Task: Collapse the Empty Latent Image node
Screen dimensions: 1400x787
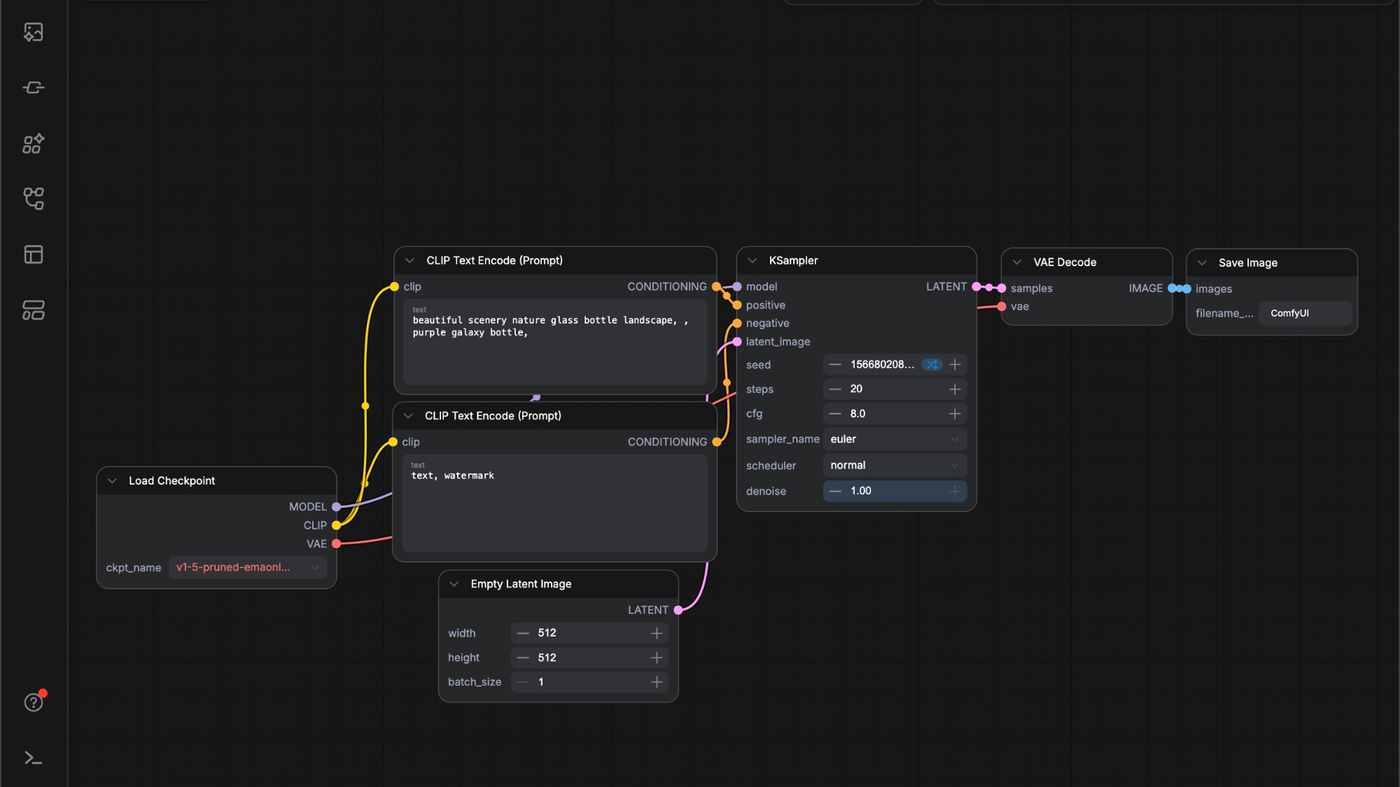Action: click(454, 584)
